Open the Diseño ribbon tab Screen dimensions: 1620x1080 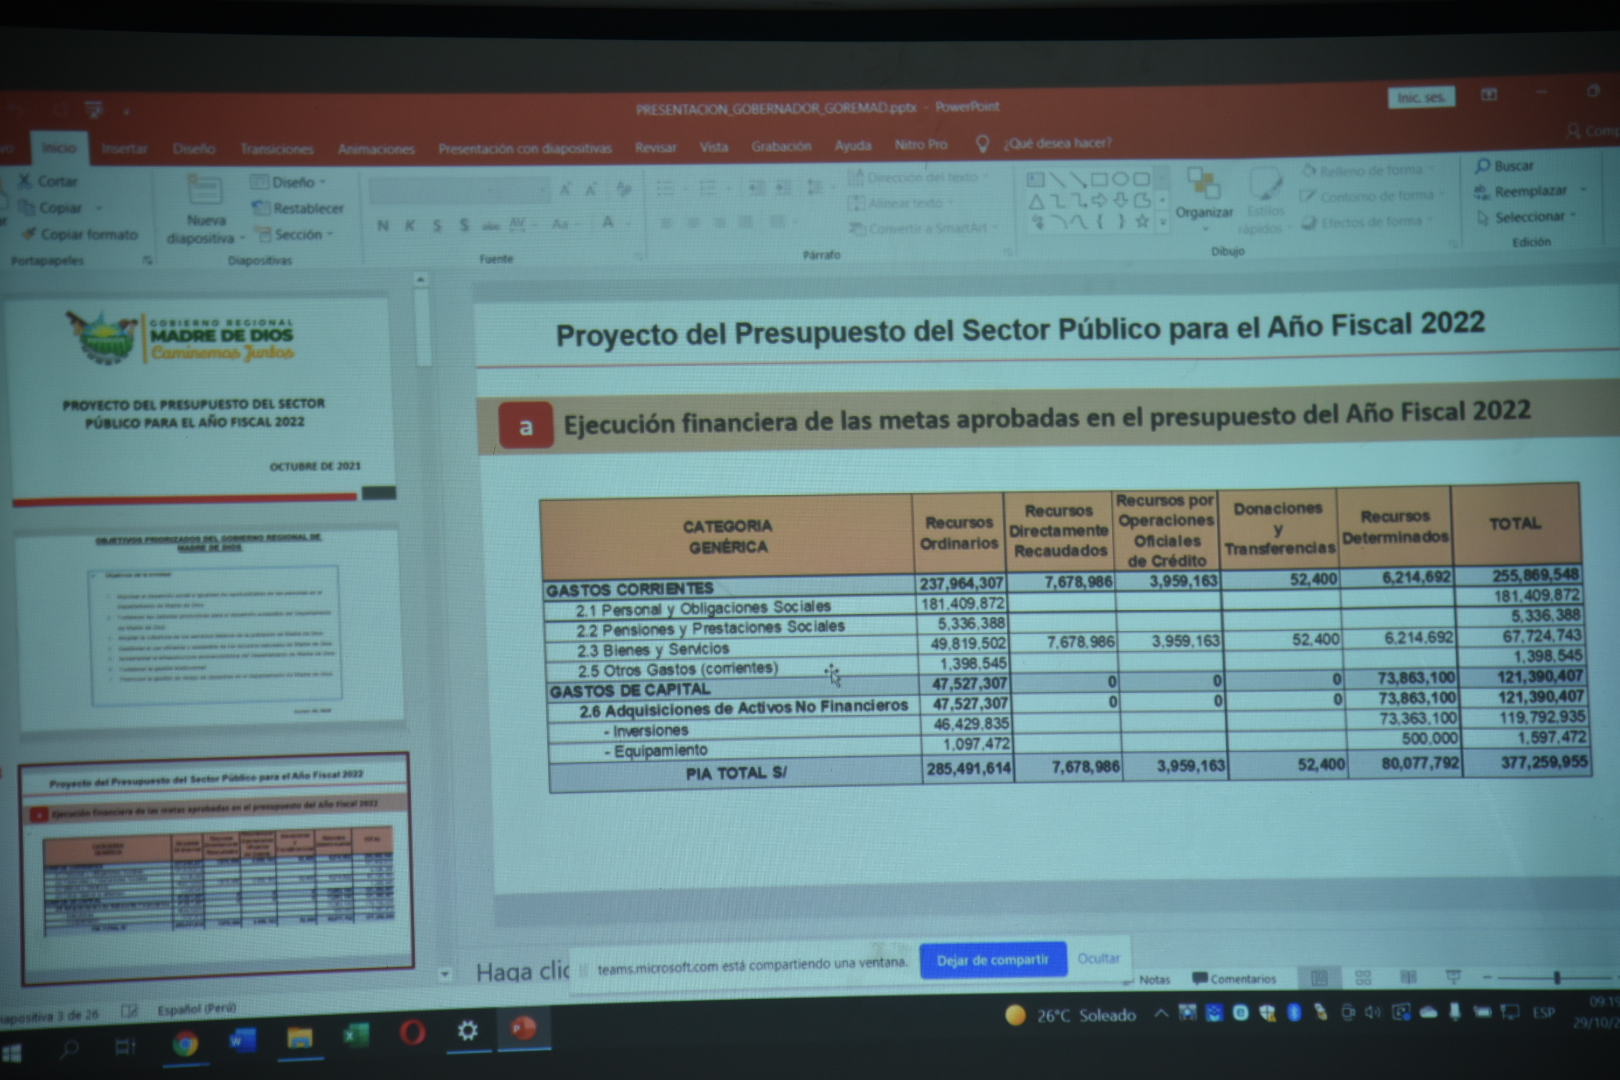tap(194, 148)
